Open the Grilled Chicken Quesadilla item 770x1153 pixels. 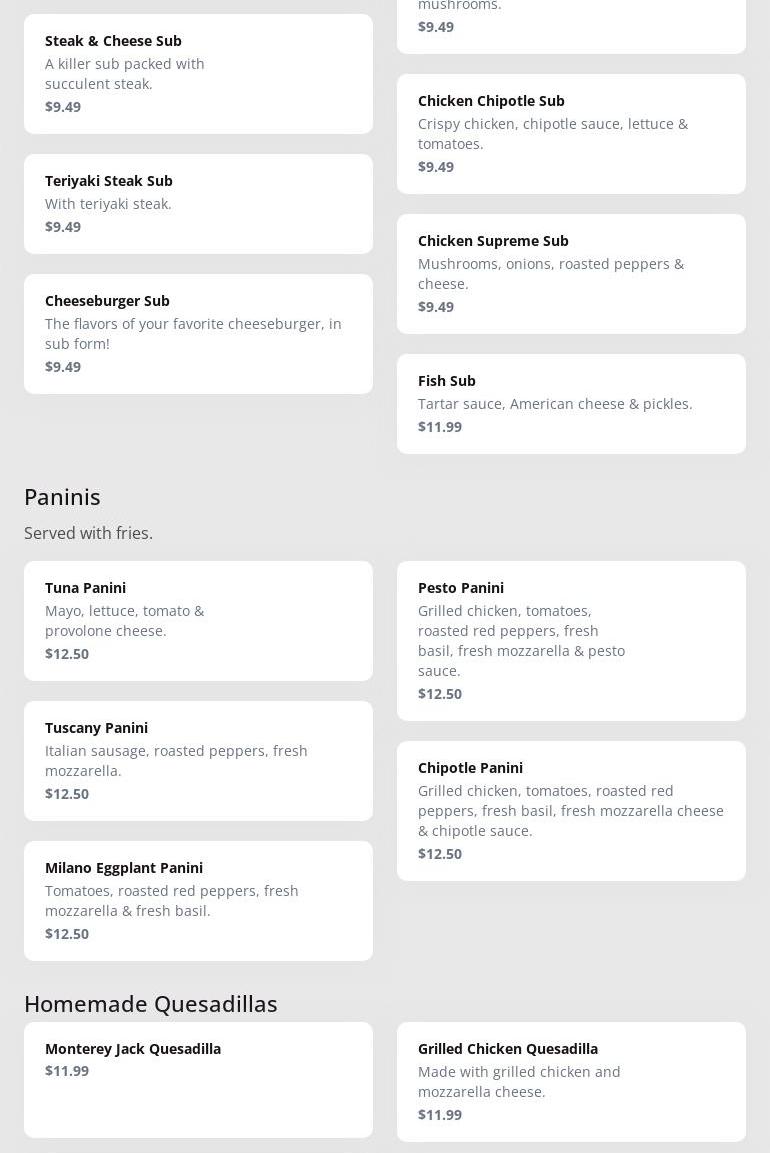(x=571, y=1082)
